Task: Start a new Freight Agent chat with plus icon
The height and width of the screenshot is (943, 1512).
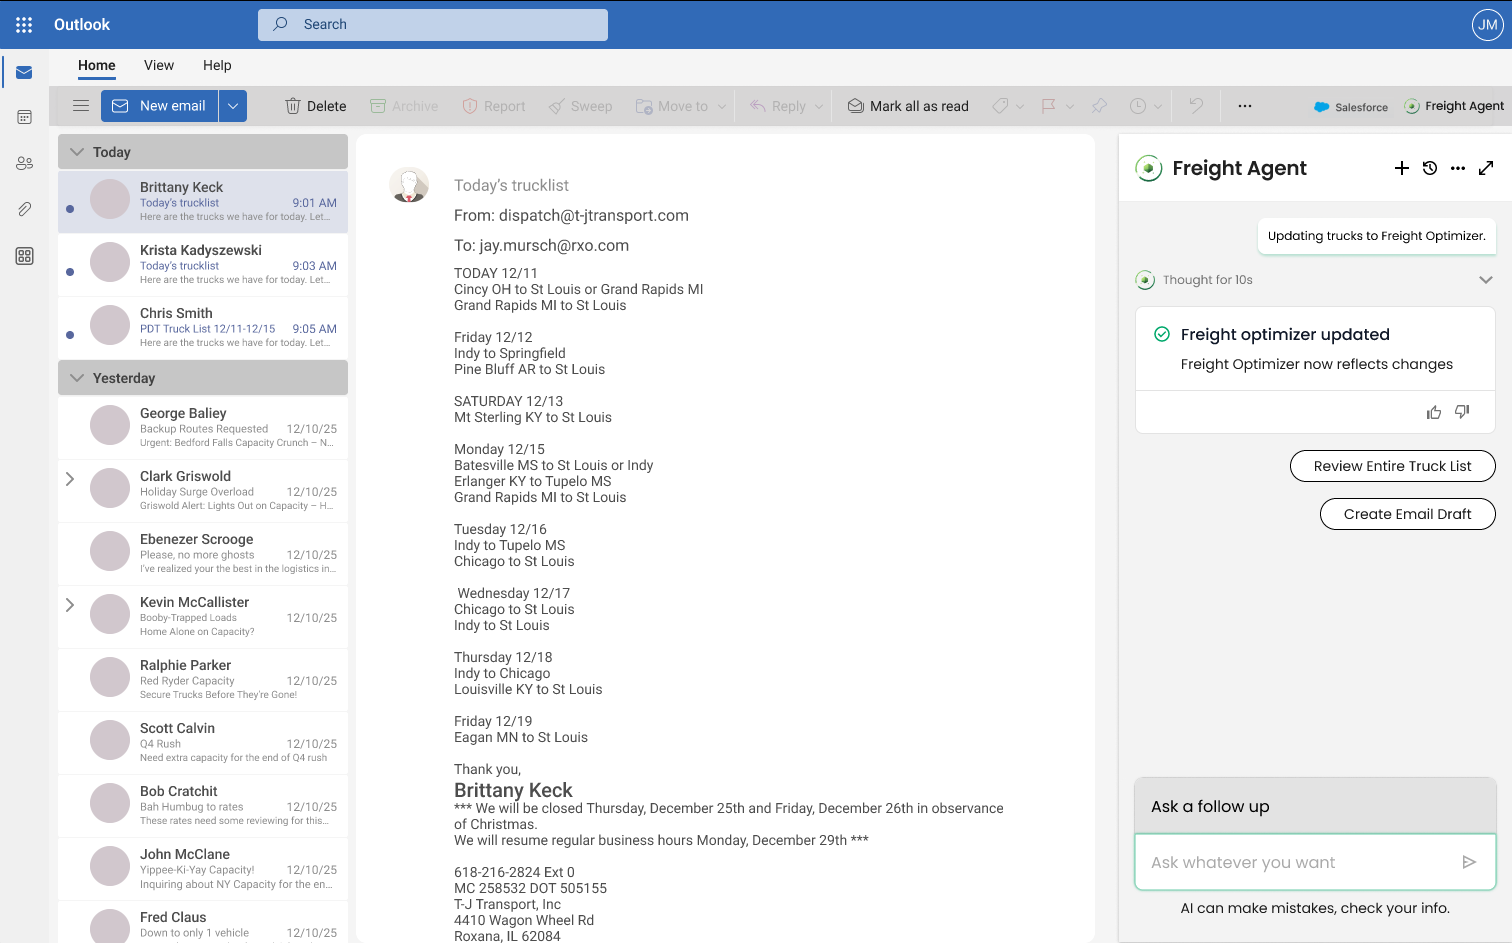Action: click(1401, 168)
